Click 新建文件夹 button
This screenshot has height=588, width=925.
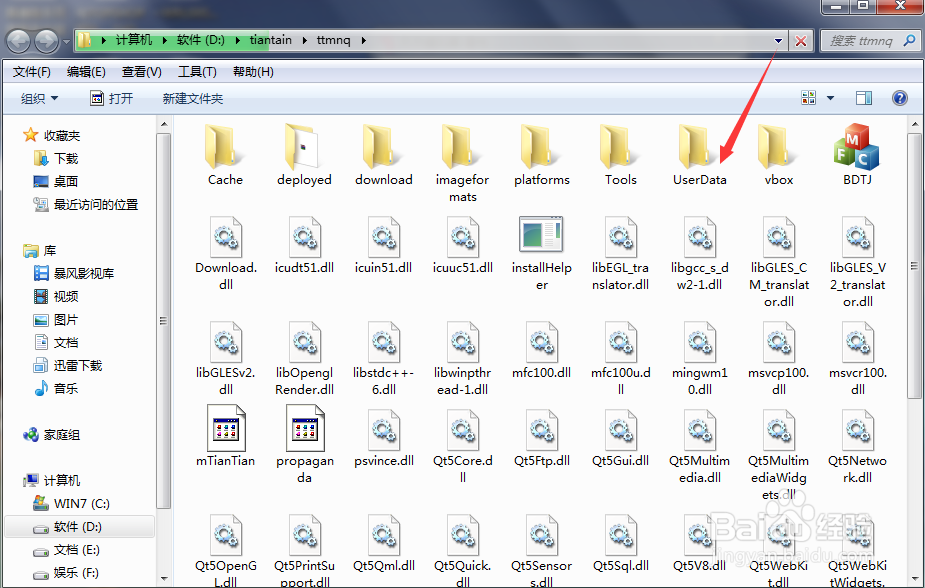tap(193, 98)
